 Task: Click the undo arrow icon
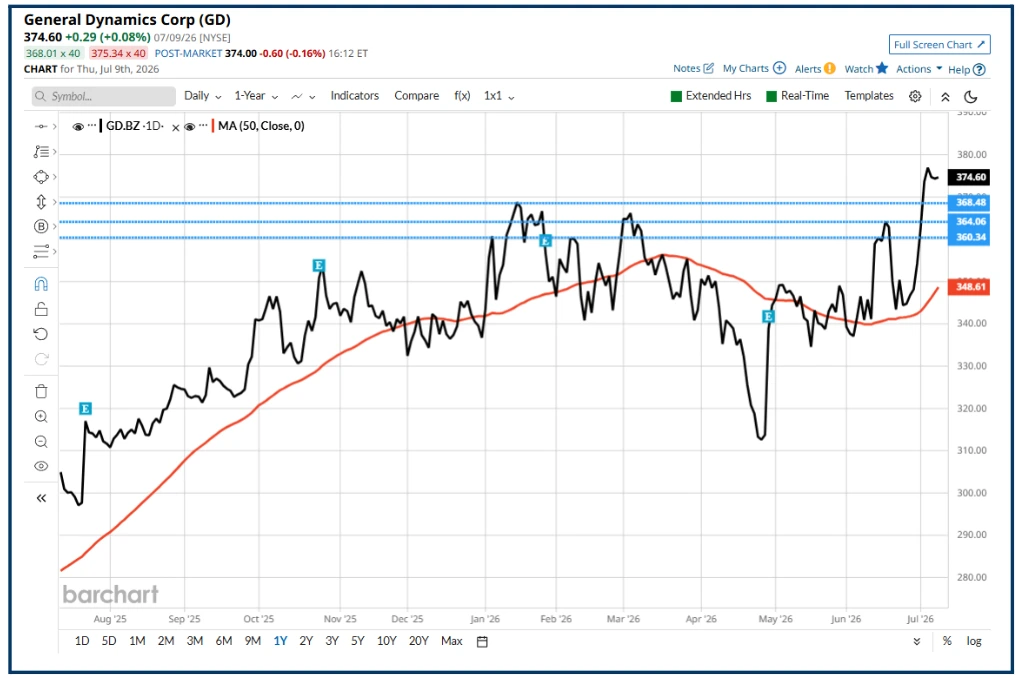41,334
